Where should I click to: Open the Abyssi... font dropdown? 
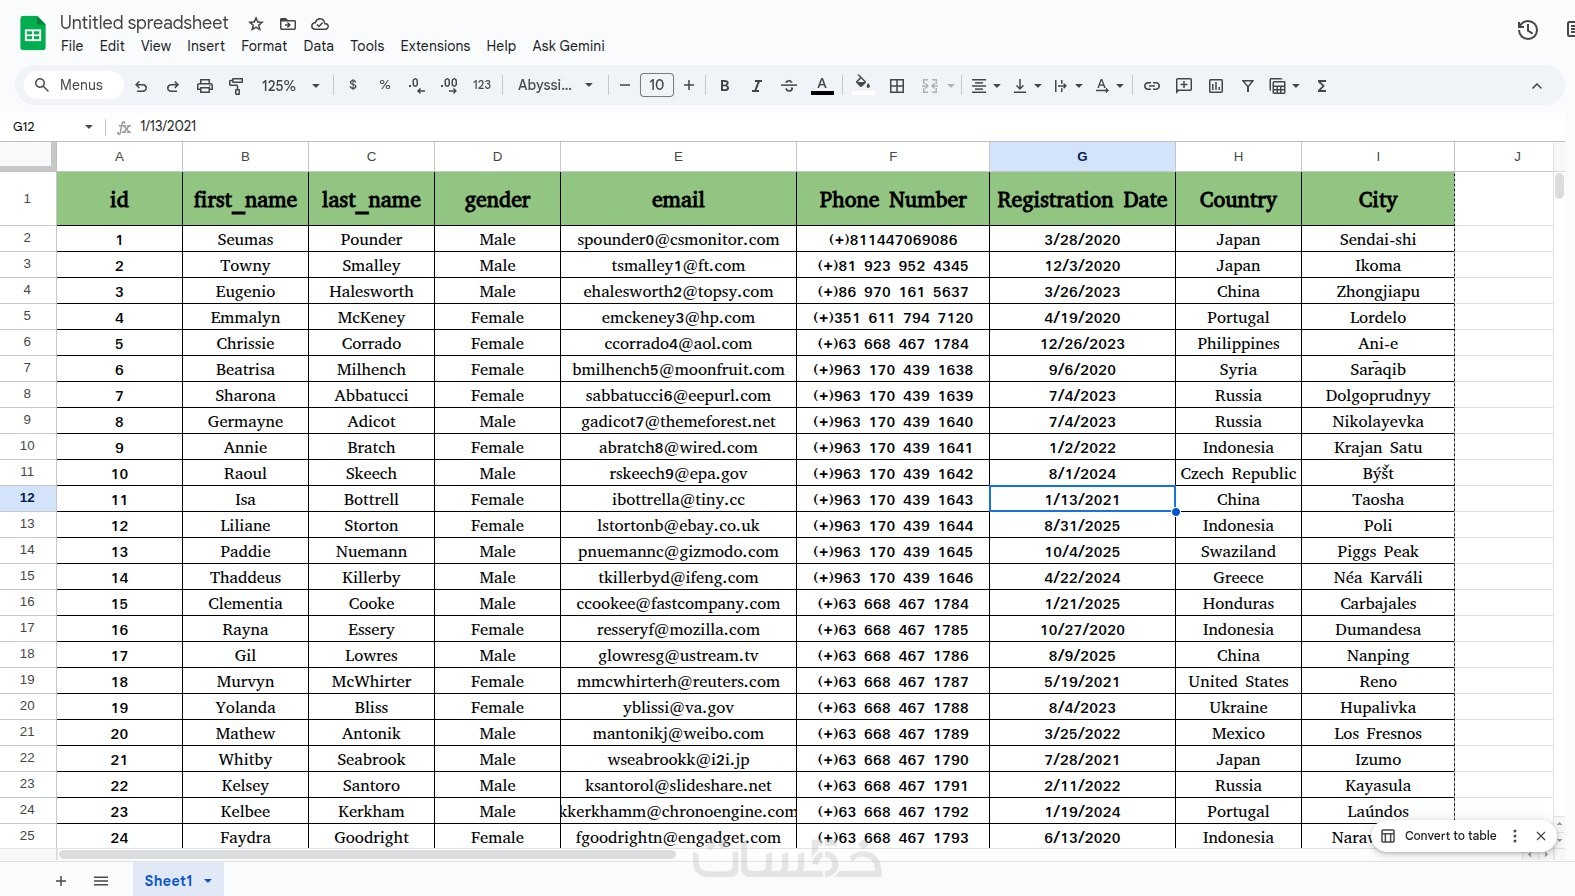[x=555, y=86]
